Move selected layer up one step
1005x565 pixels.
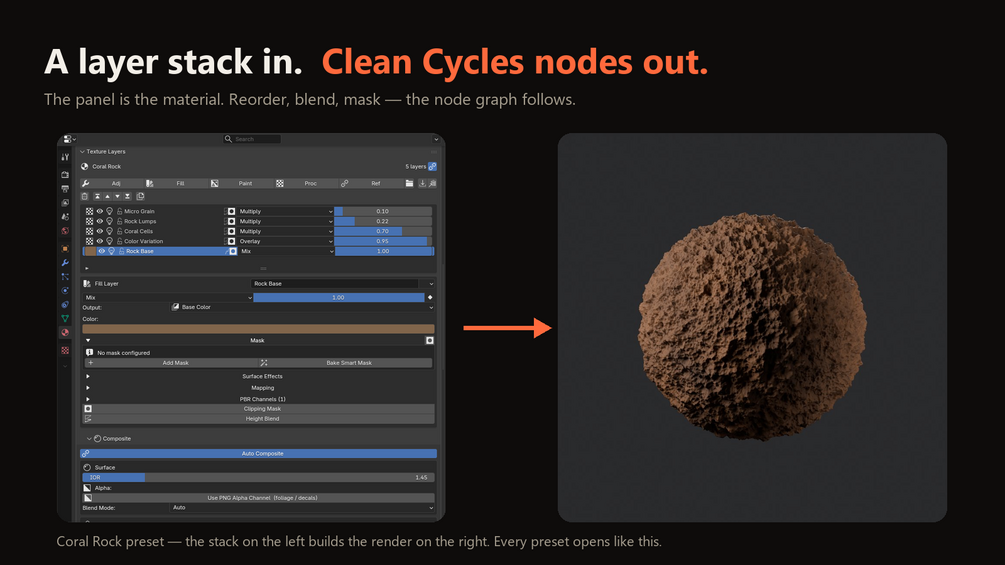click(107, 197)
